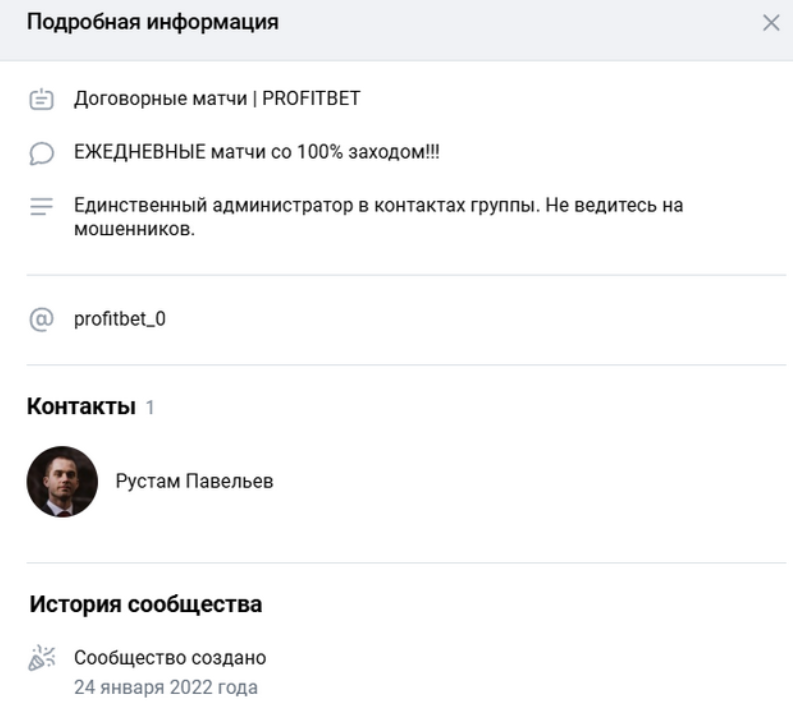Image resolution: width=793 pixels, height=707 pixels.
Task: Click the contacts count number 1
Action: click(x=150, y=408)
